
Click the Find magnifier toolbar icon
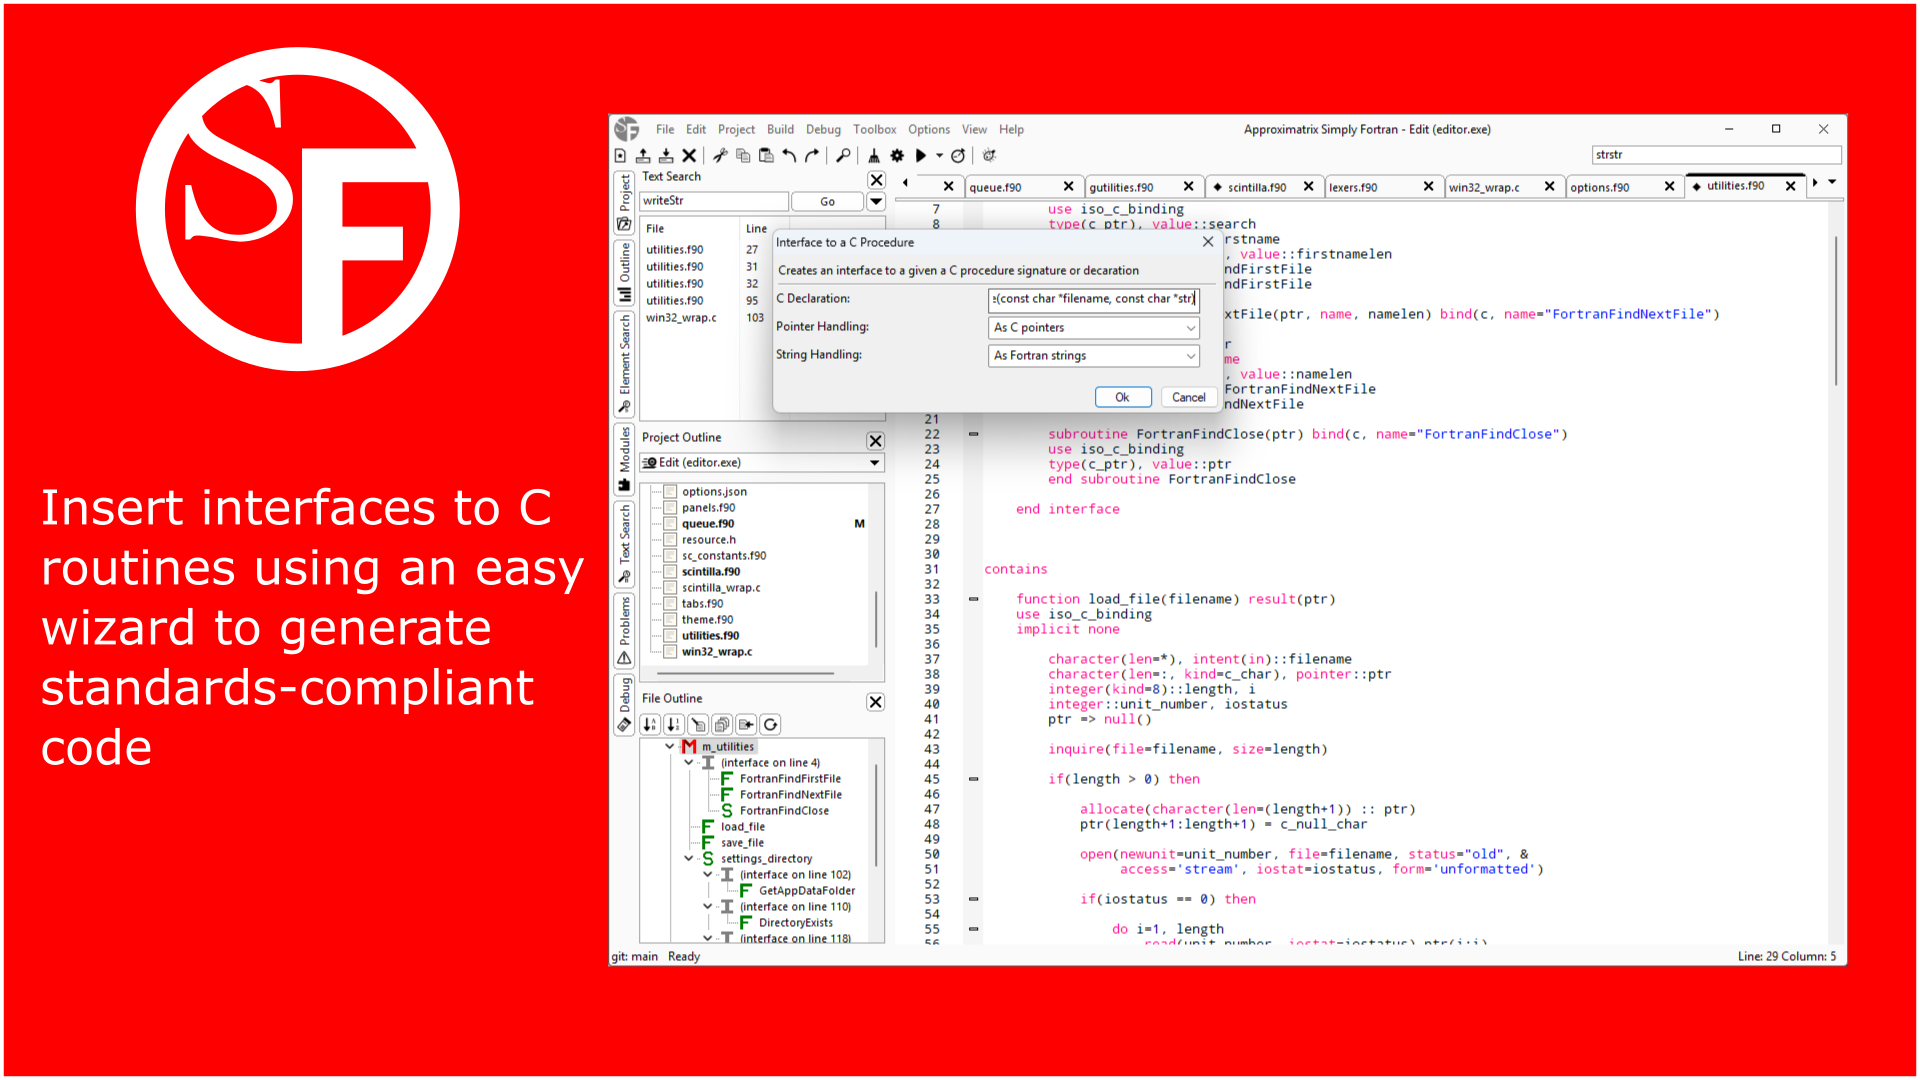(843, 156)
